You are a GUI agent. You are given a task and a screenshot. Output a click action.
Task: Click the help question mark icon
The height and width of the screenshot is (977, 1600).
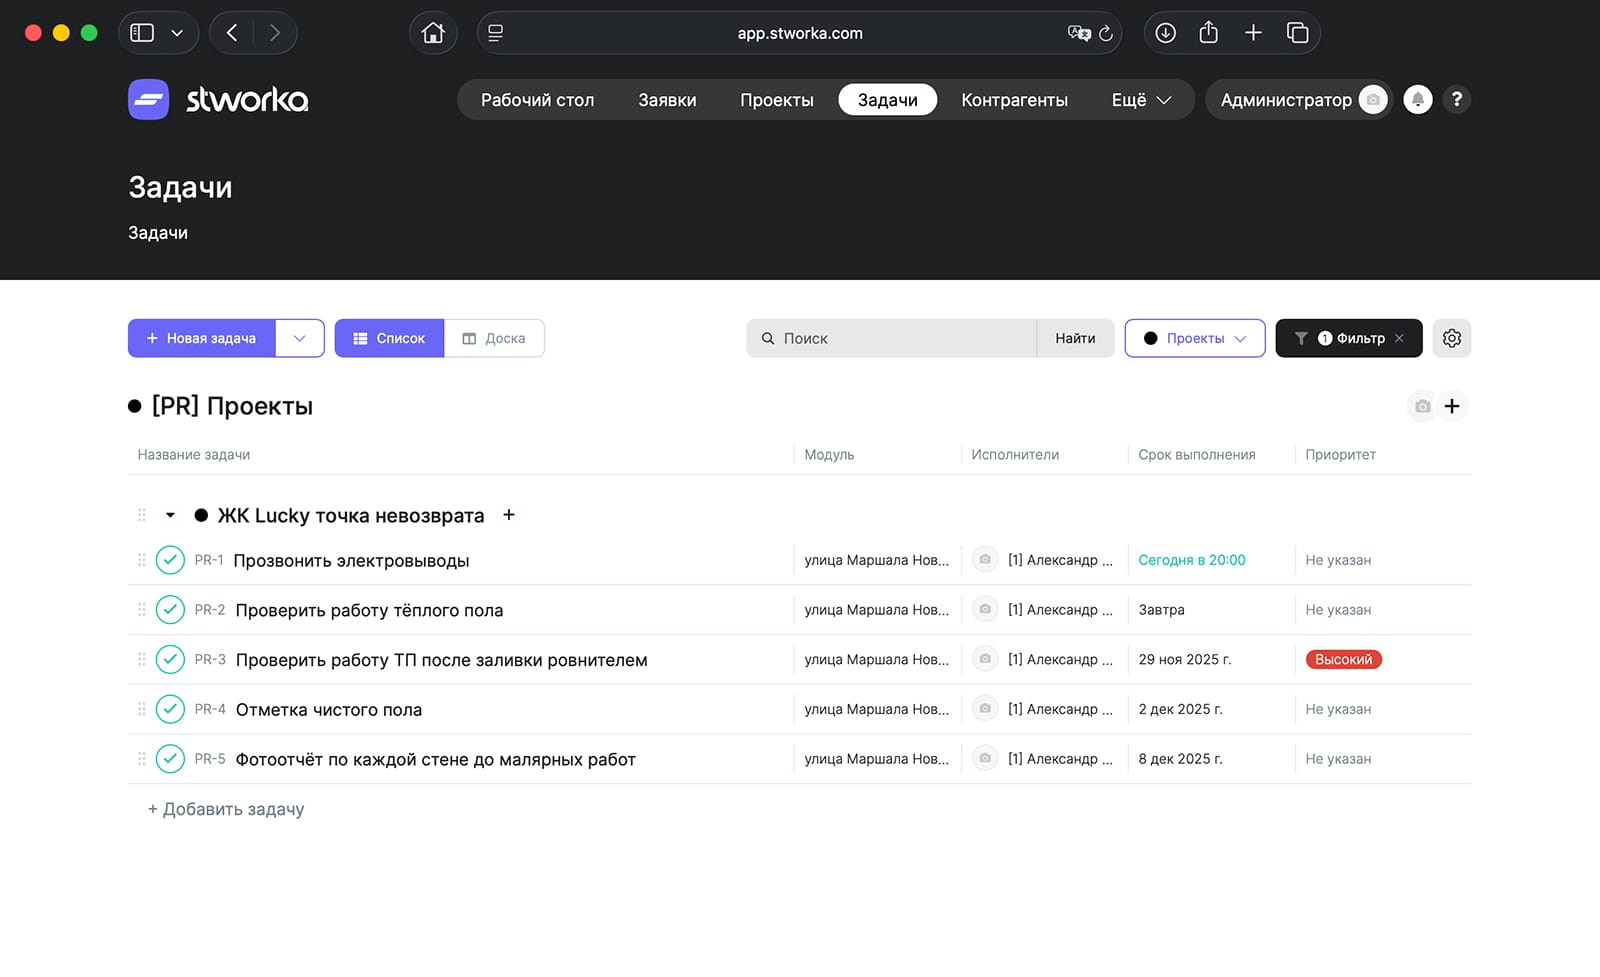[x=1456, y=100]
